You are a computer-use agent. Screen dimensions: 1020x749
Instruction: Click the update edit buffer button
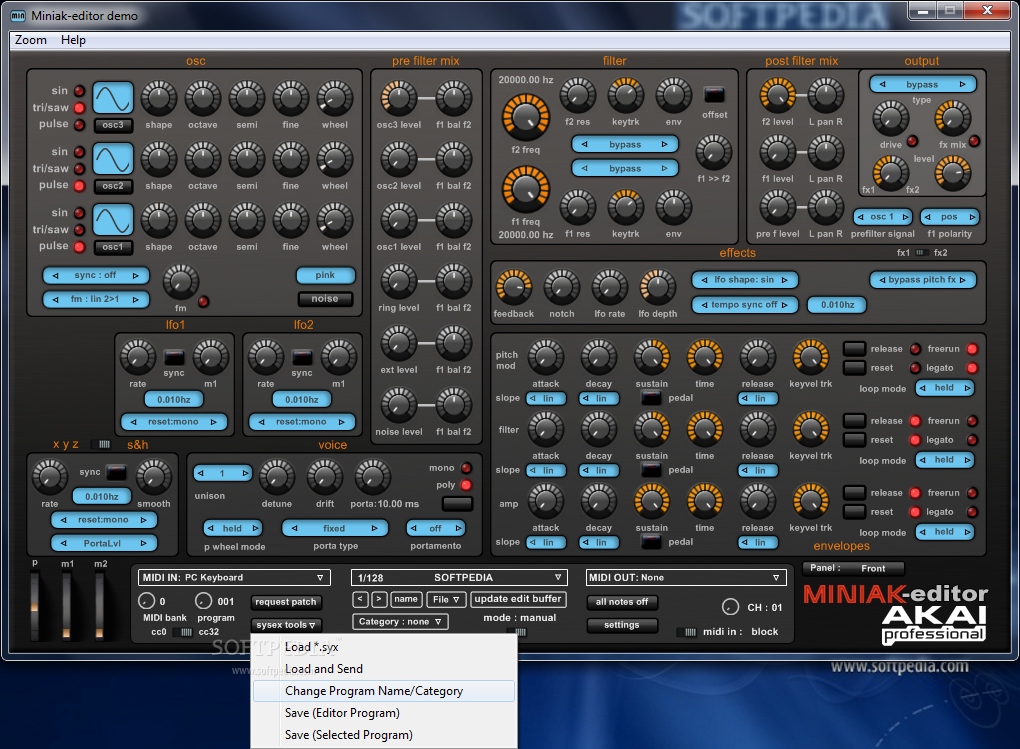[x=518, y=599]
